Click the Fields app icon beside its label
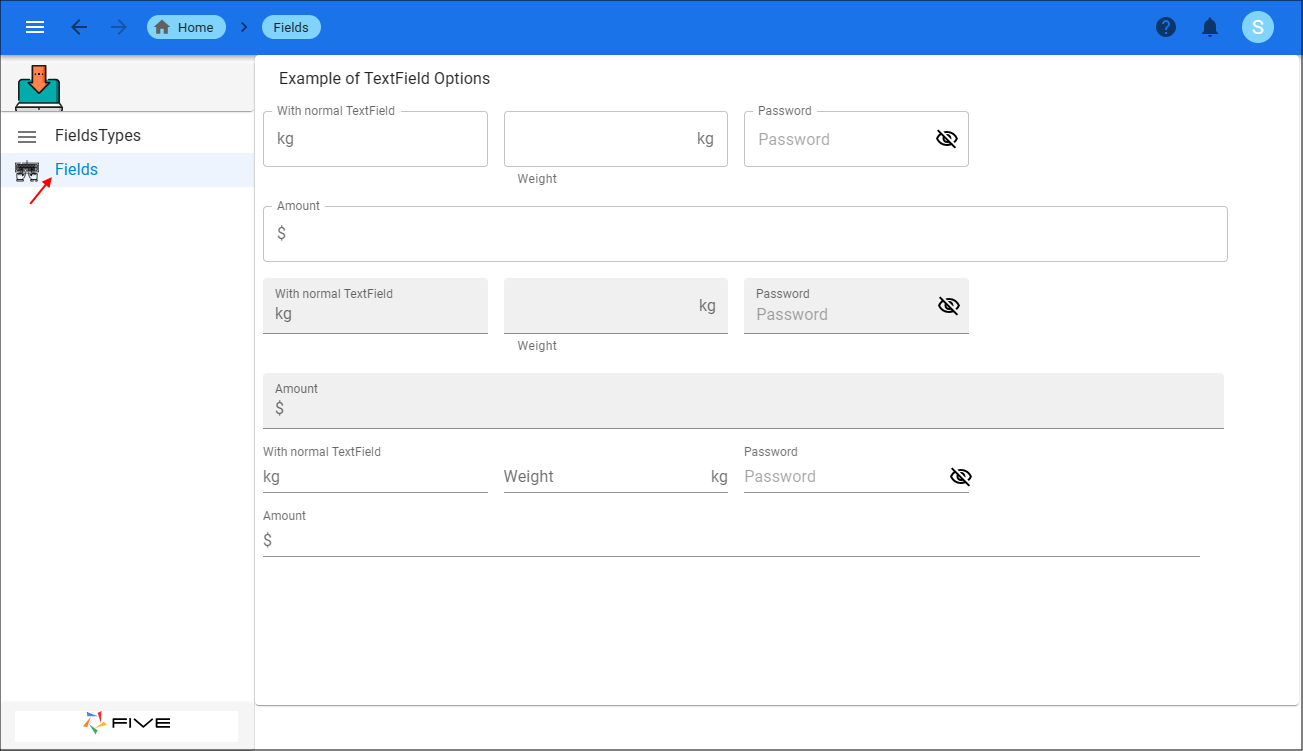 point(27,170)
